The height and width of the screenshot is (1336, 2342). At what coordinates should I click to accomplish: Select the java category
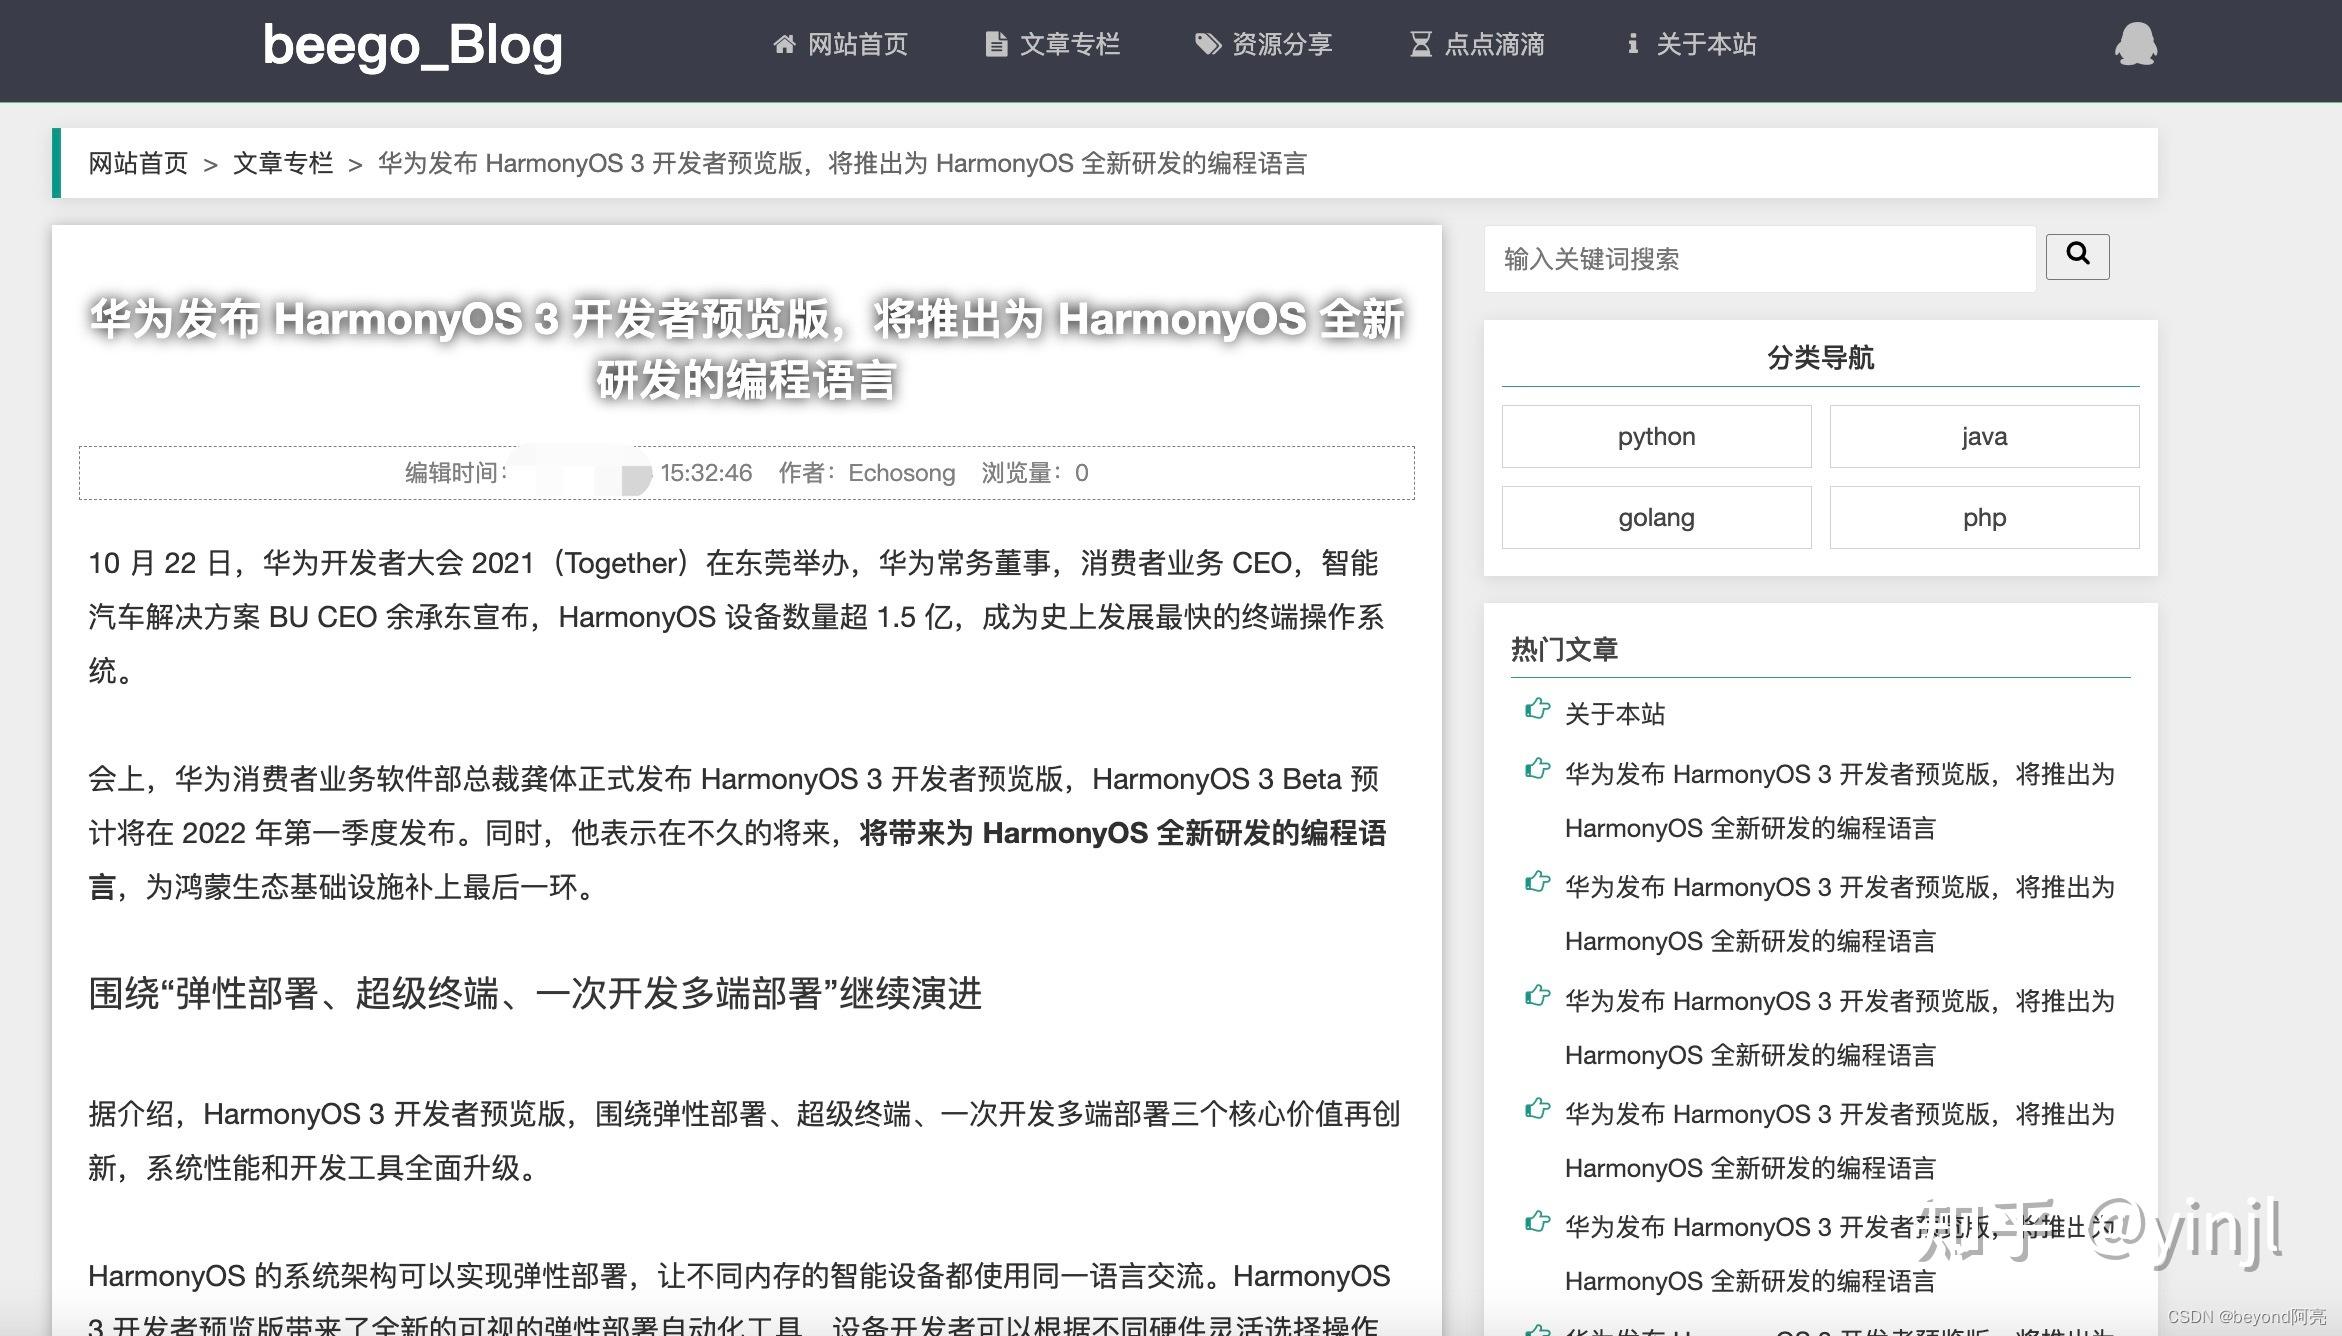1983,436
